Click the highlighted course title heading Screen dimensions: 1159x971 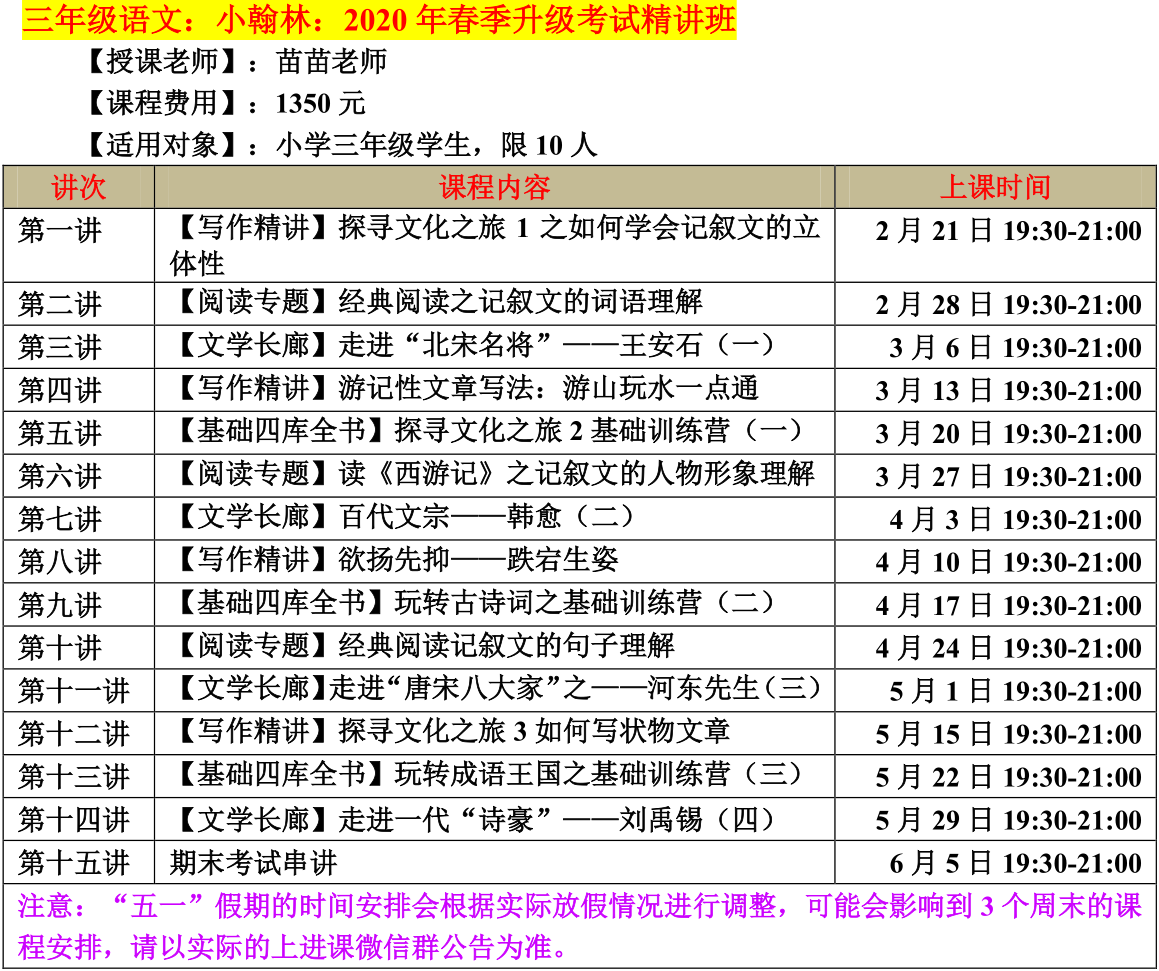(378, 21)
